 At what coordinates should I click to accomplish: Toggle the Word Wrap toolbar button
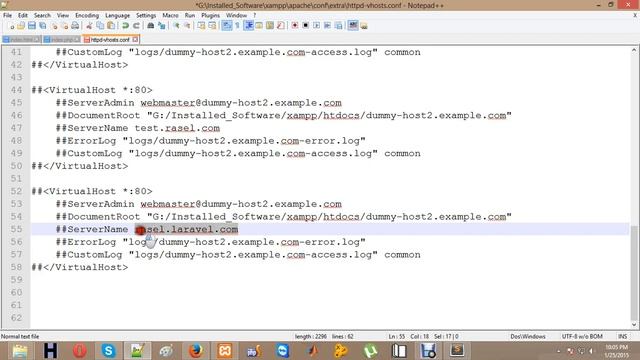[x=227, y=26]
